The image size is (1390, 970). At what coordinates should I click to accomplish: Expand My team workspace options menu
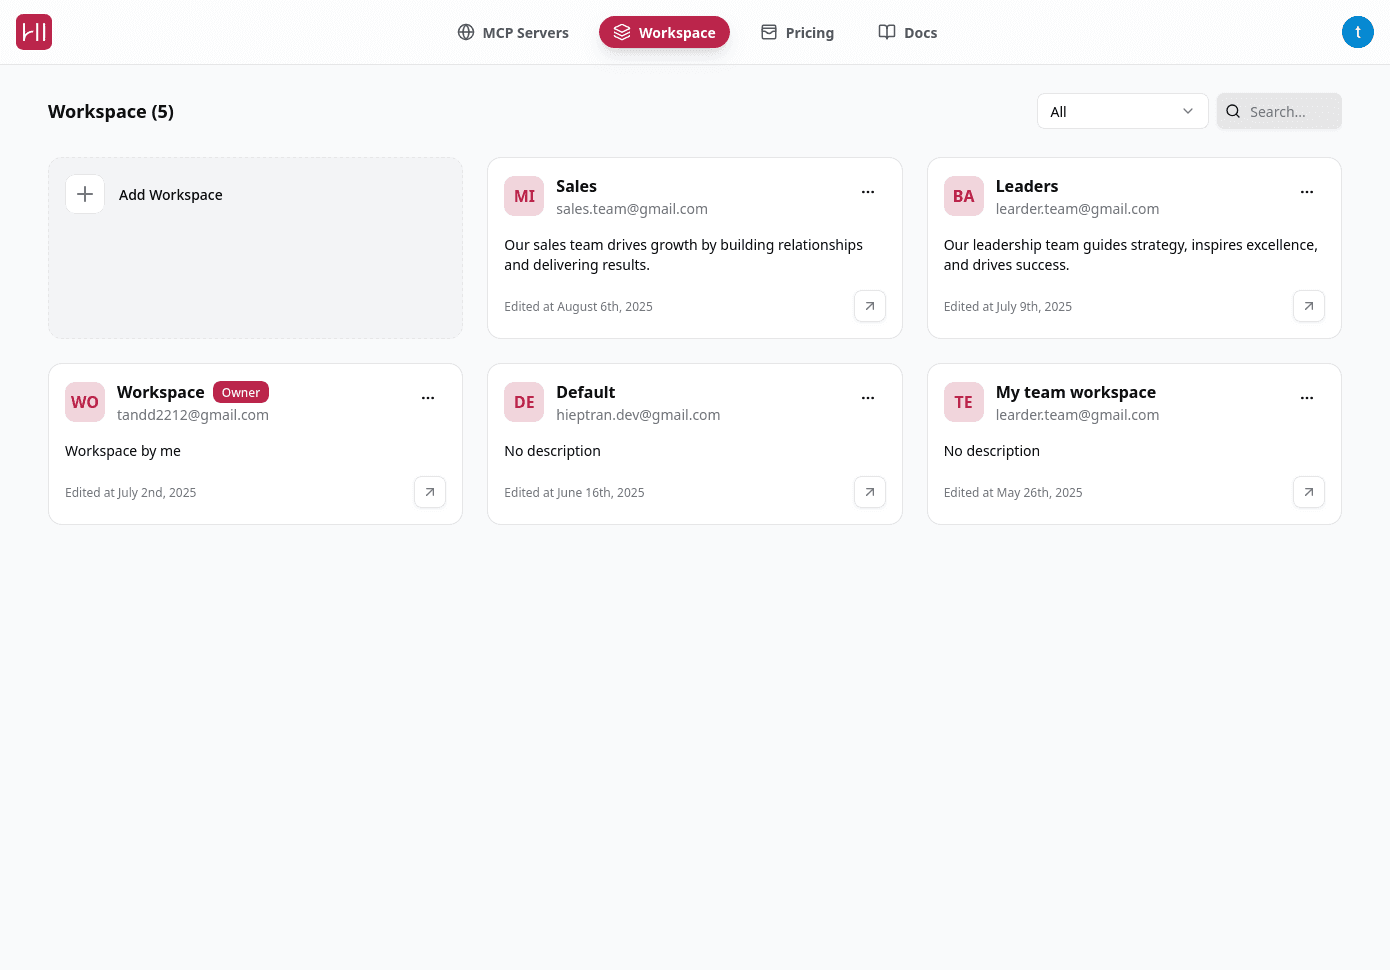(x=1307, y=398)
